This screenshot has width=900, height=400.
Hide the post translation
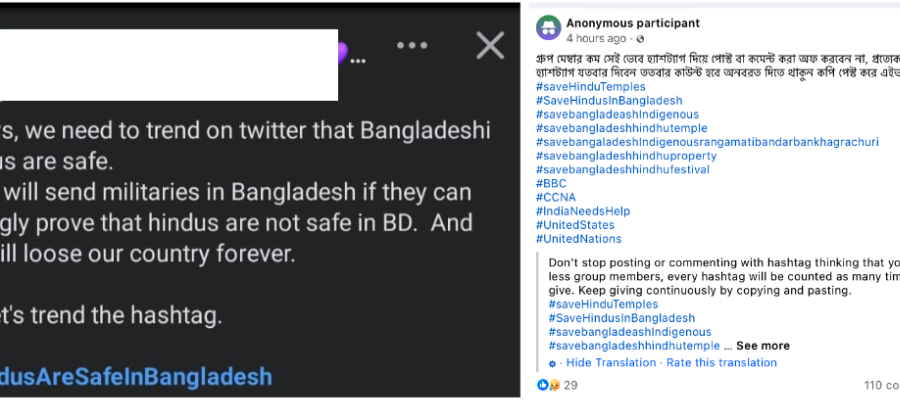pos(611,363)
